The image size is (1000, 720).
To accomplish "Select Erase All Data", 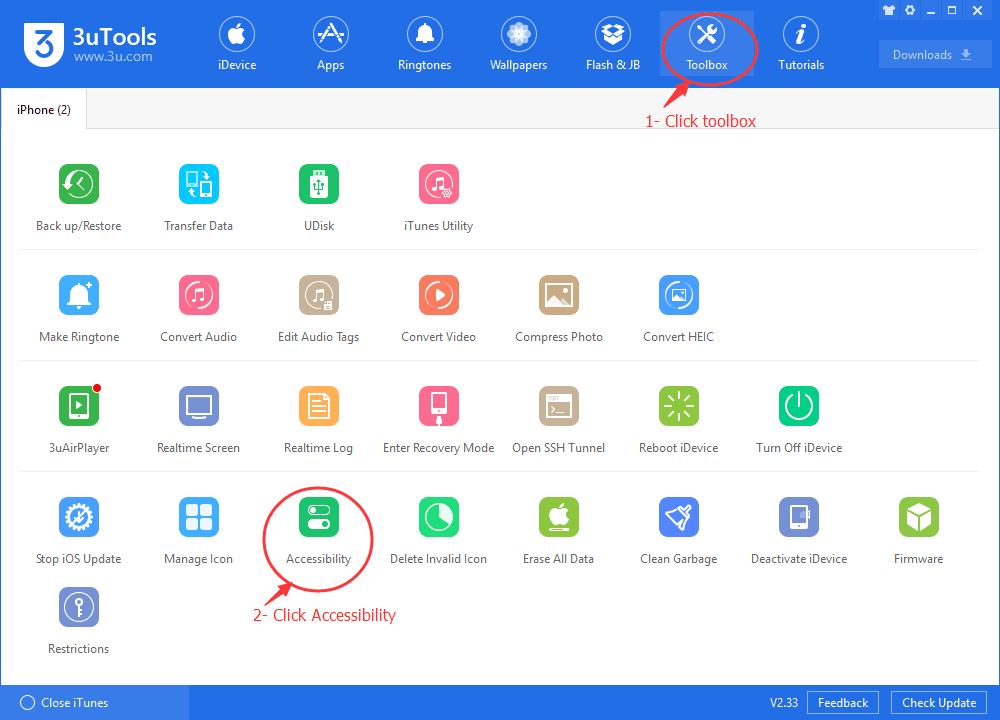I will coord(559,517).
